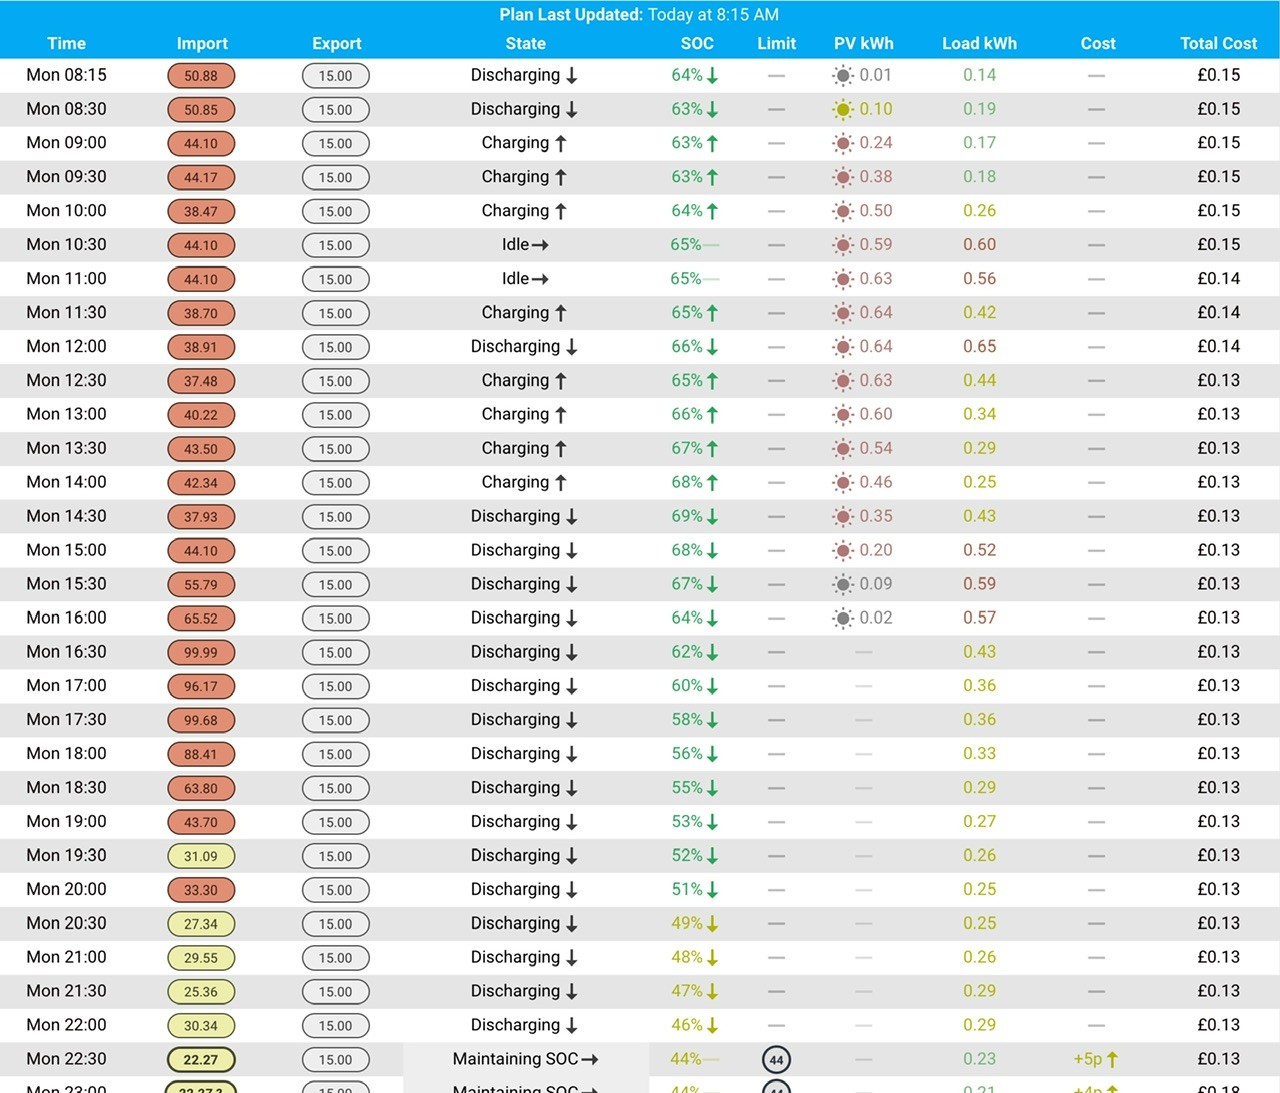This screenshot has width=1280, height=1093.
Task: Click the yellow 31.09 import rate badge
Action: (x=201, y=857)
